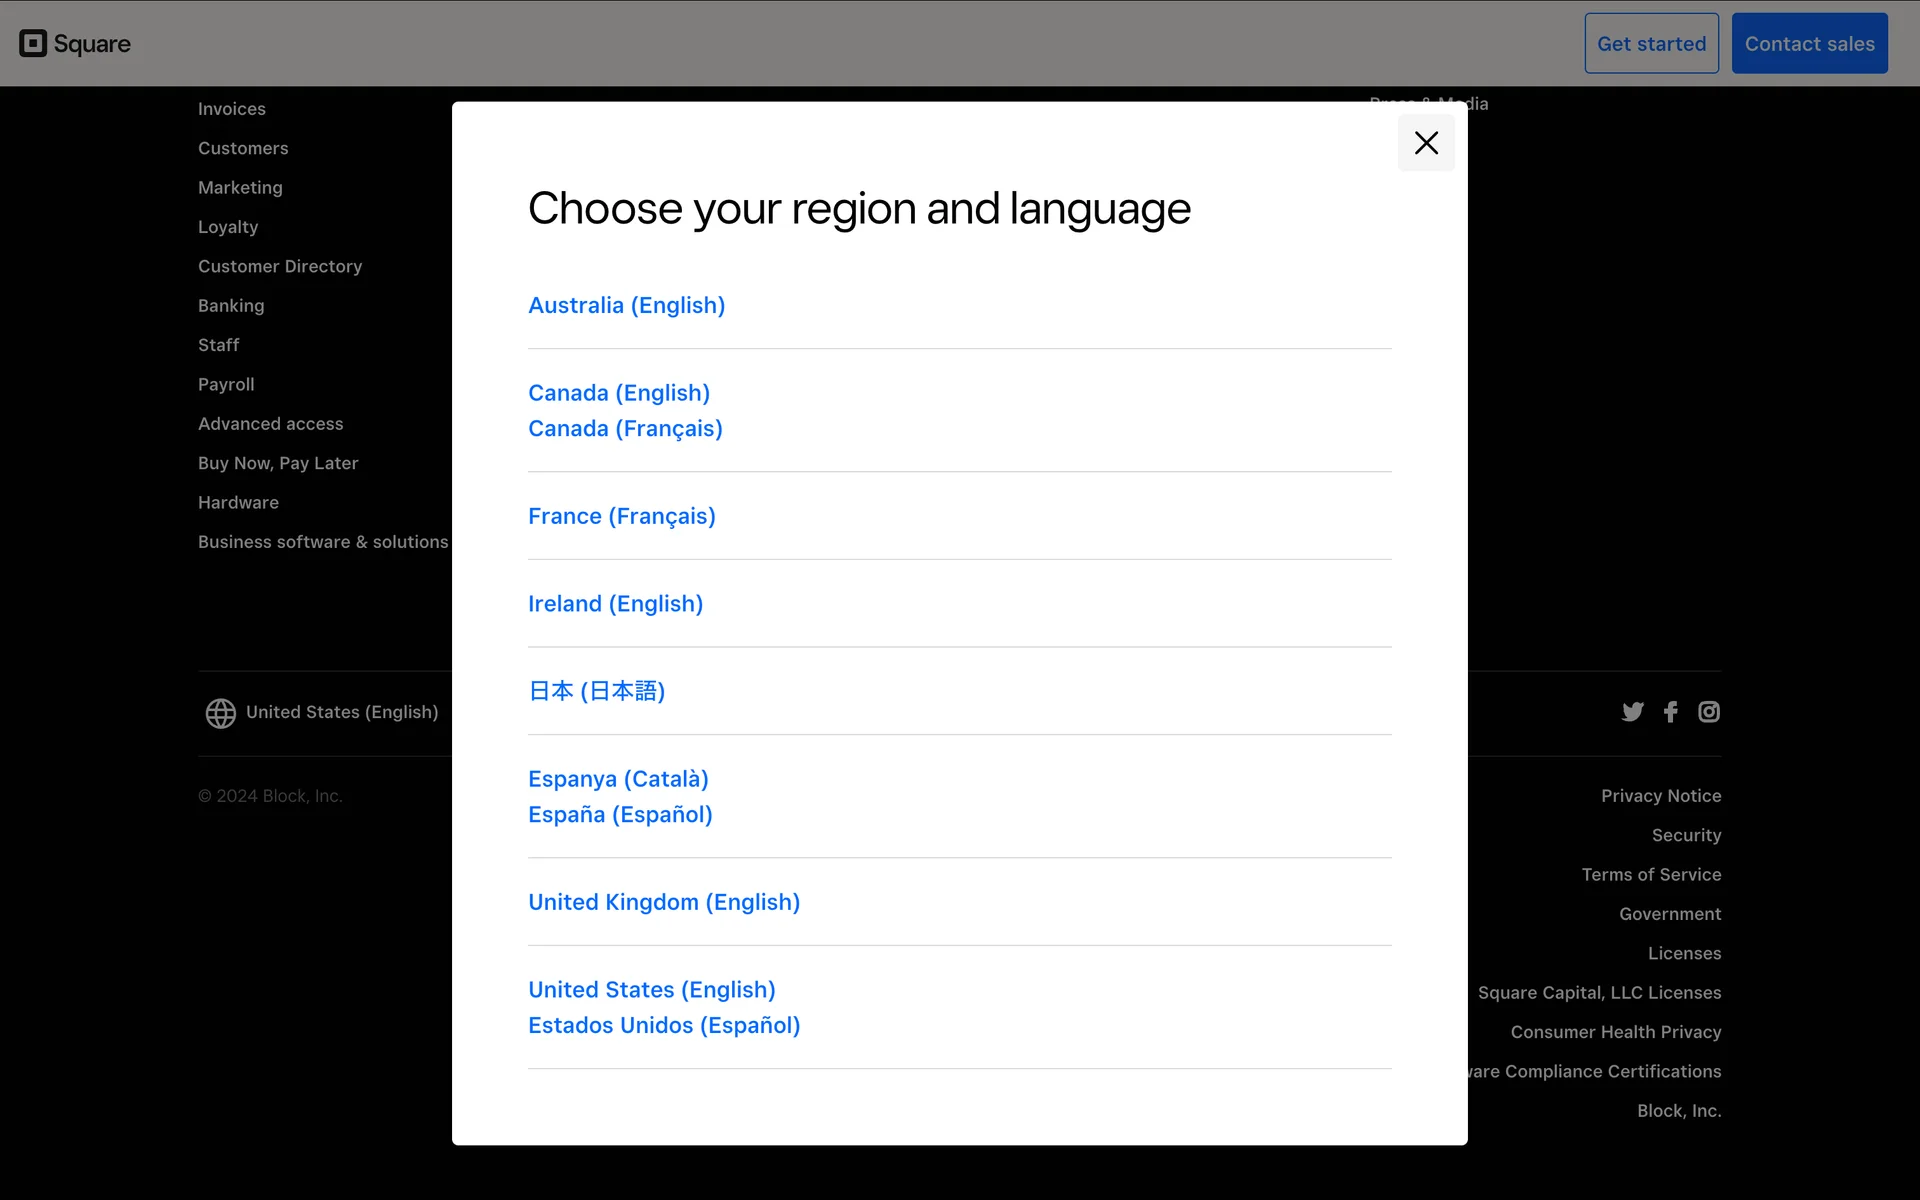Open Square's Twitter page icon
This screenshot has height=1200, width=1920.
tap(1632, 712)
